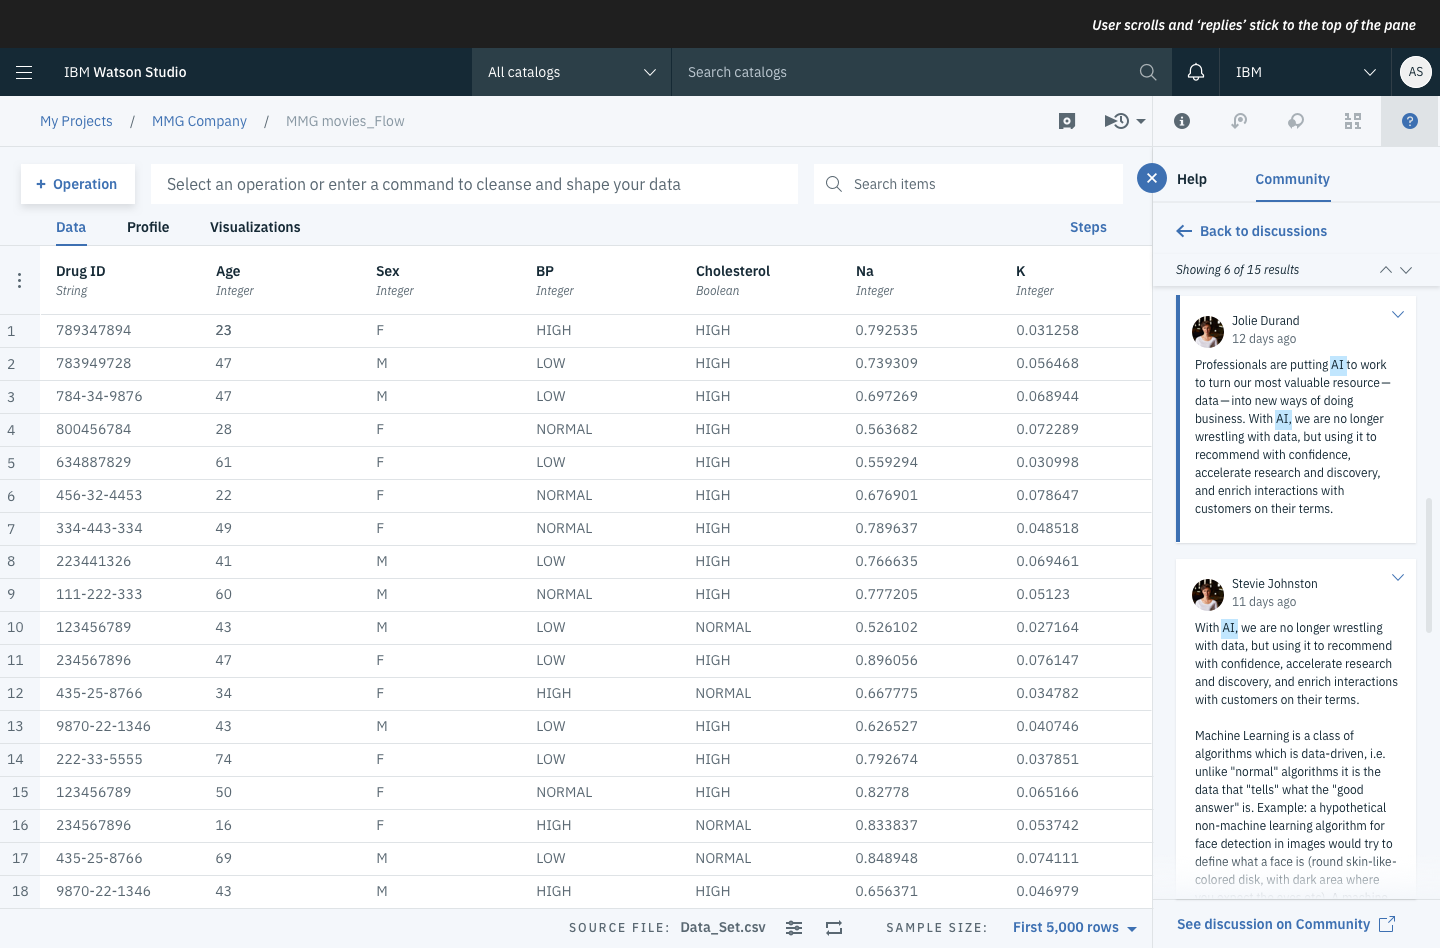
Task: Open the hamburger navigation menu
Action: (x=24, y=72)
